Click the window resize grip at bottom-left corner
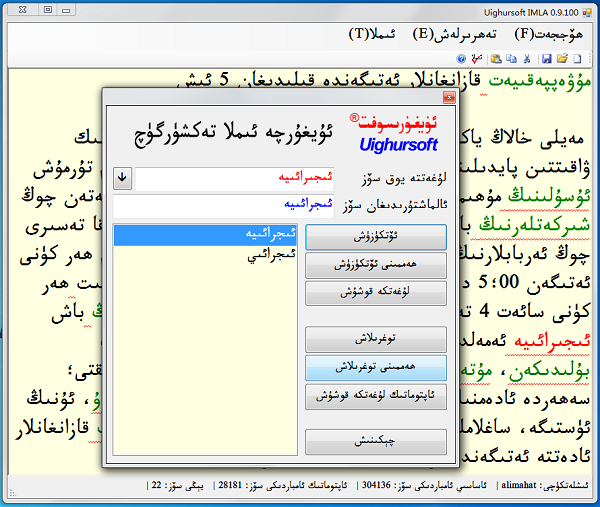 pos(13,493)
